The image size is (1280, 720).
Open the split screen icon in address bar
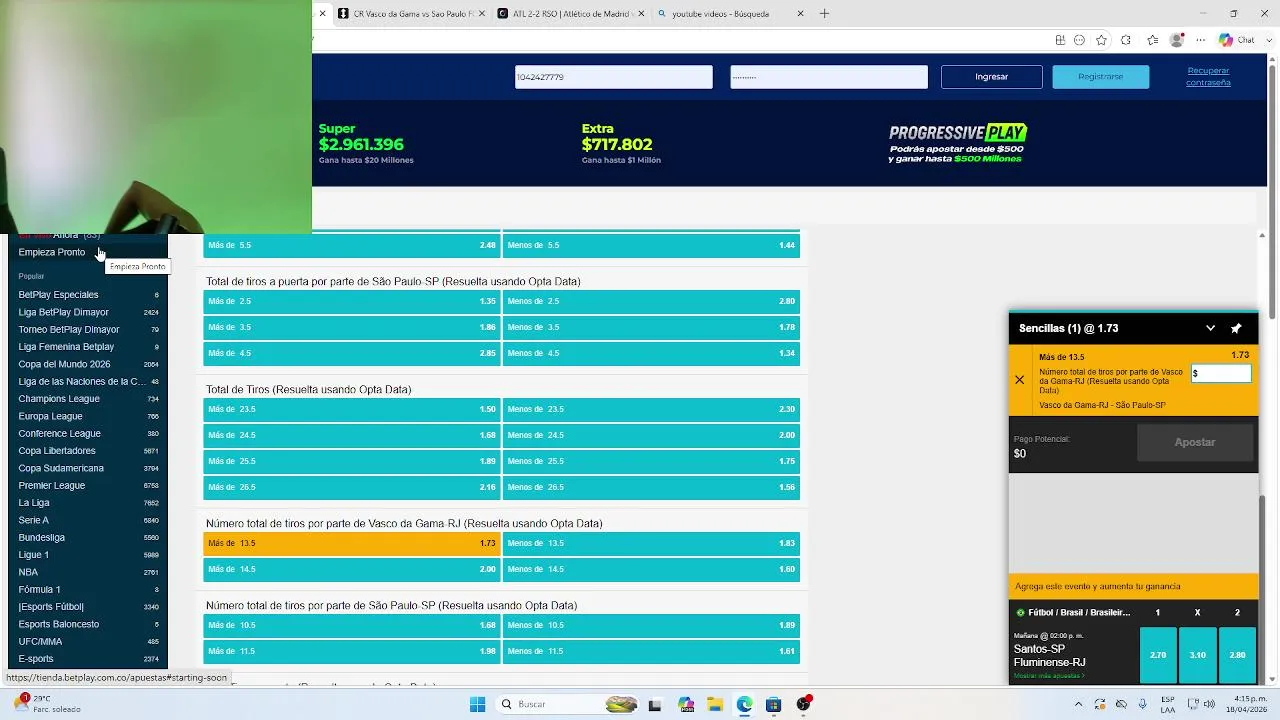coord(1060,40)
